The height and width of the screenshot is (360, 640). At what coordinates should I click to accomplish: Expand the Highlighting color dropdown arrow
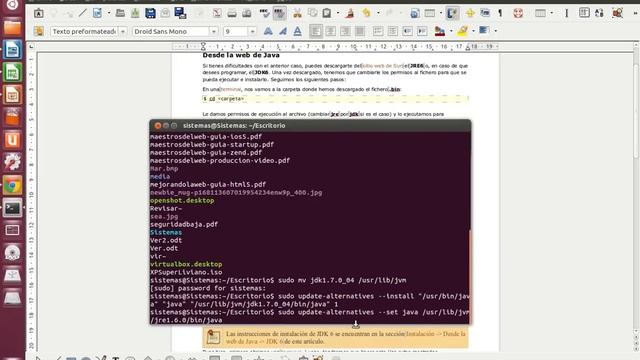pyautogui.click(x=473, y=31)
